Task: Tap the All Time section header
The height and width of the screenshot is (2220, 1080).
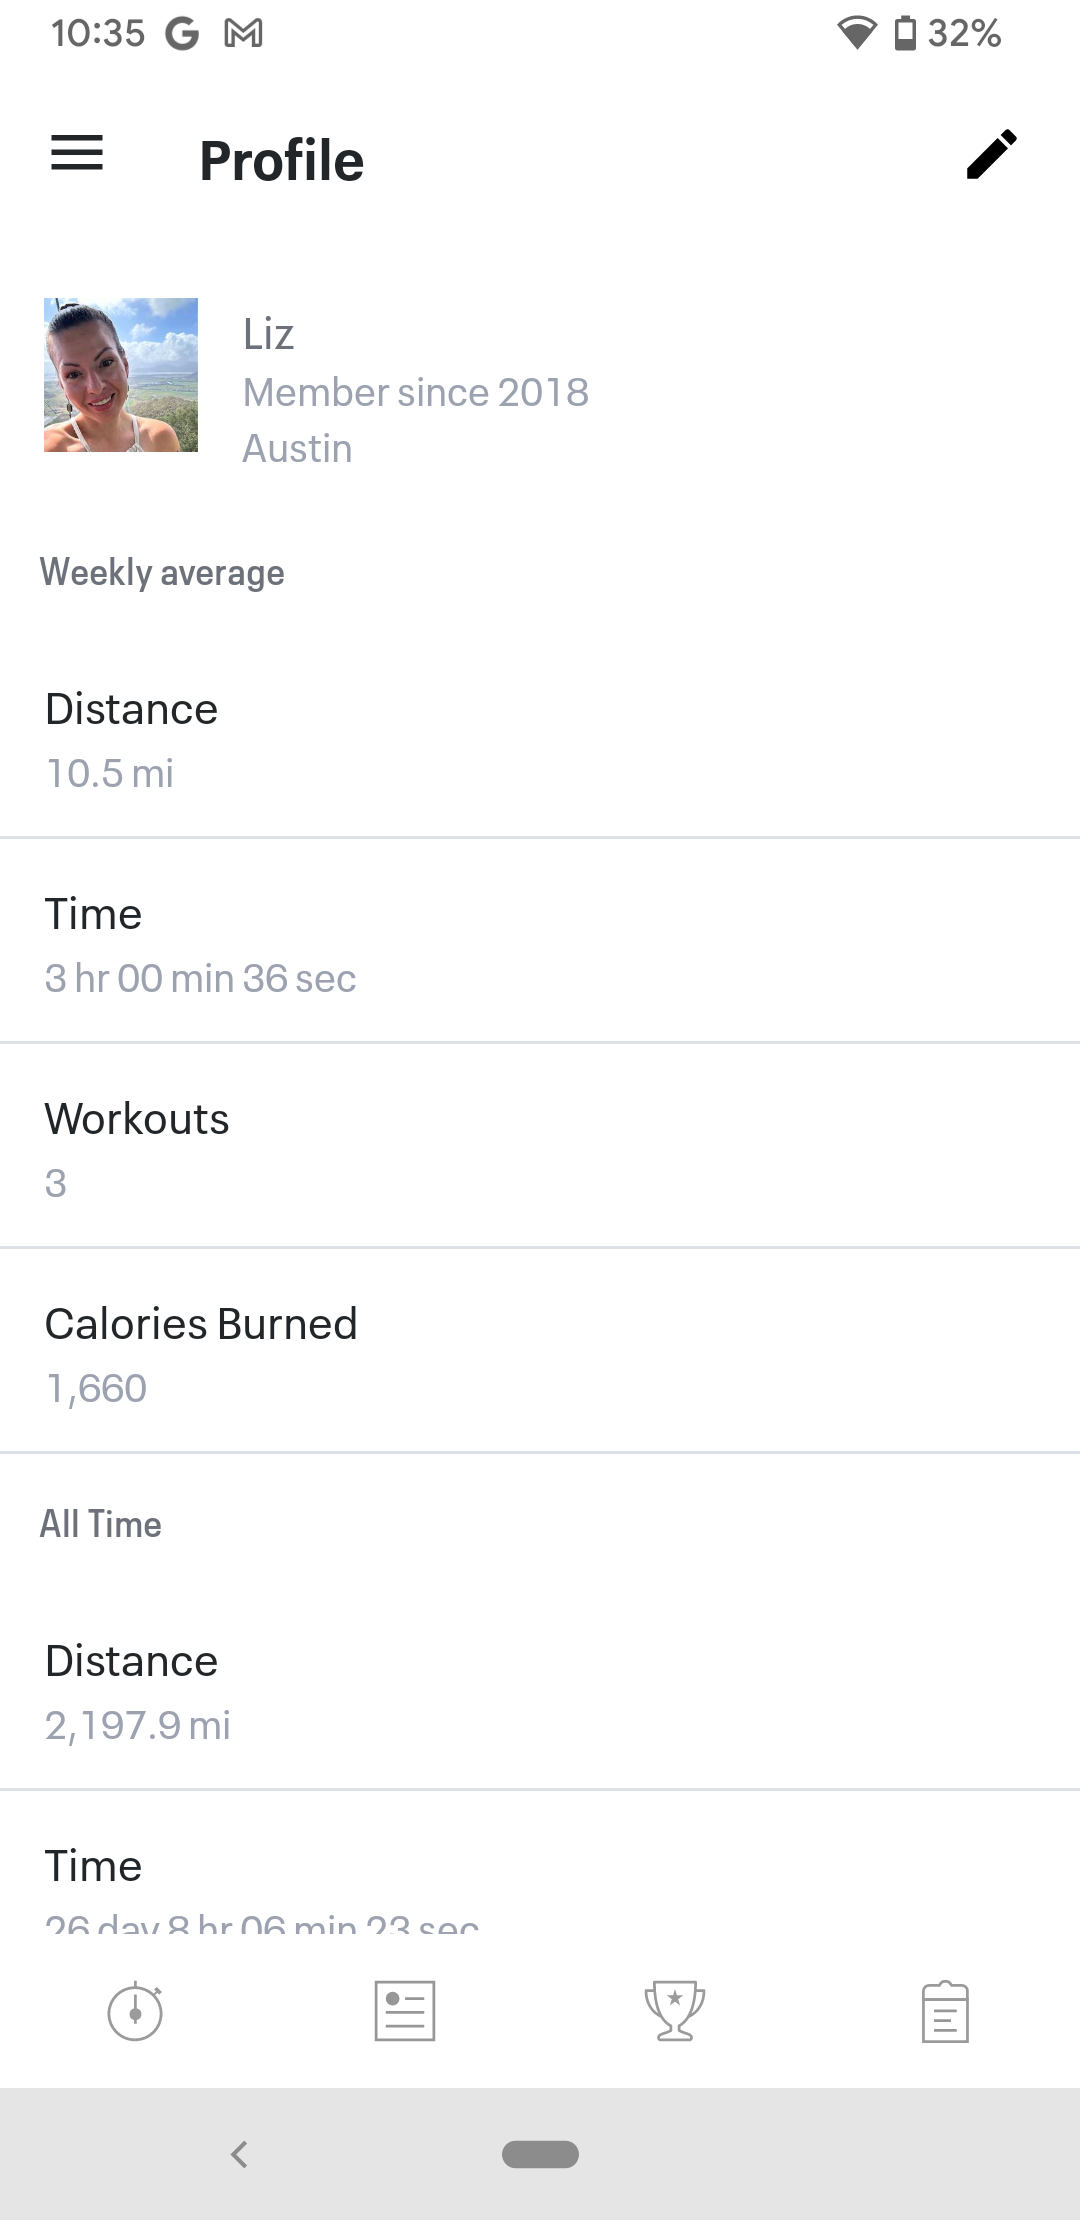Action: tap(100, 1524)
